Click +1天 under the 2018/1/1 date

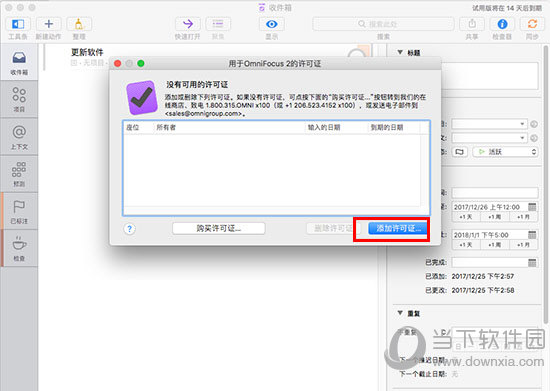466,245
